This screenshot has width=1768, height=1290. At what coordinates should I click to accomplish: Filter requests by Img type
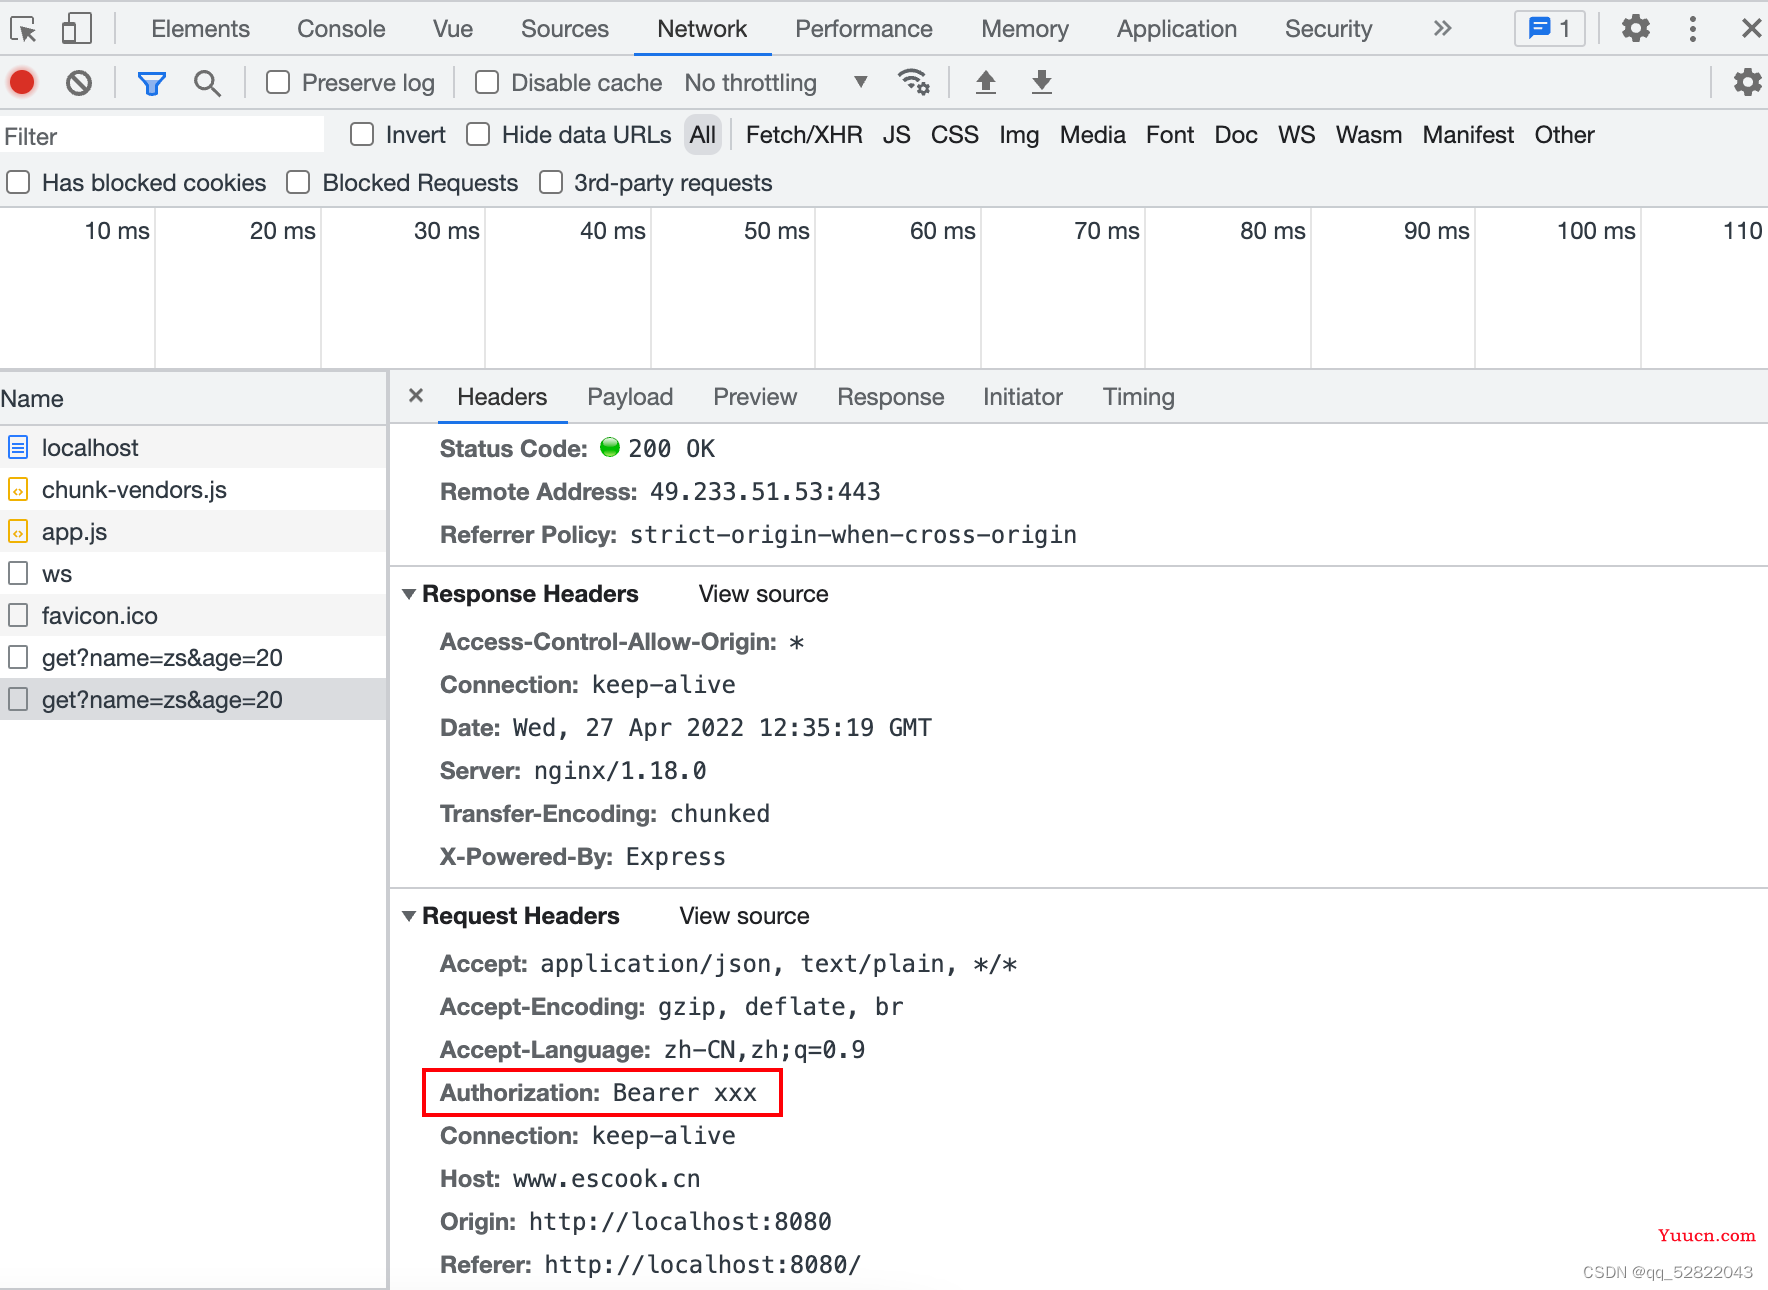click(1019, 135)
